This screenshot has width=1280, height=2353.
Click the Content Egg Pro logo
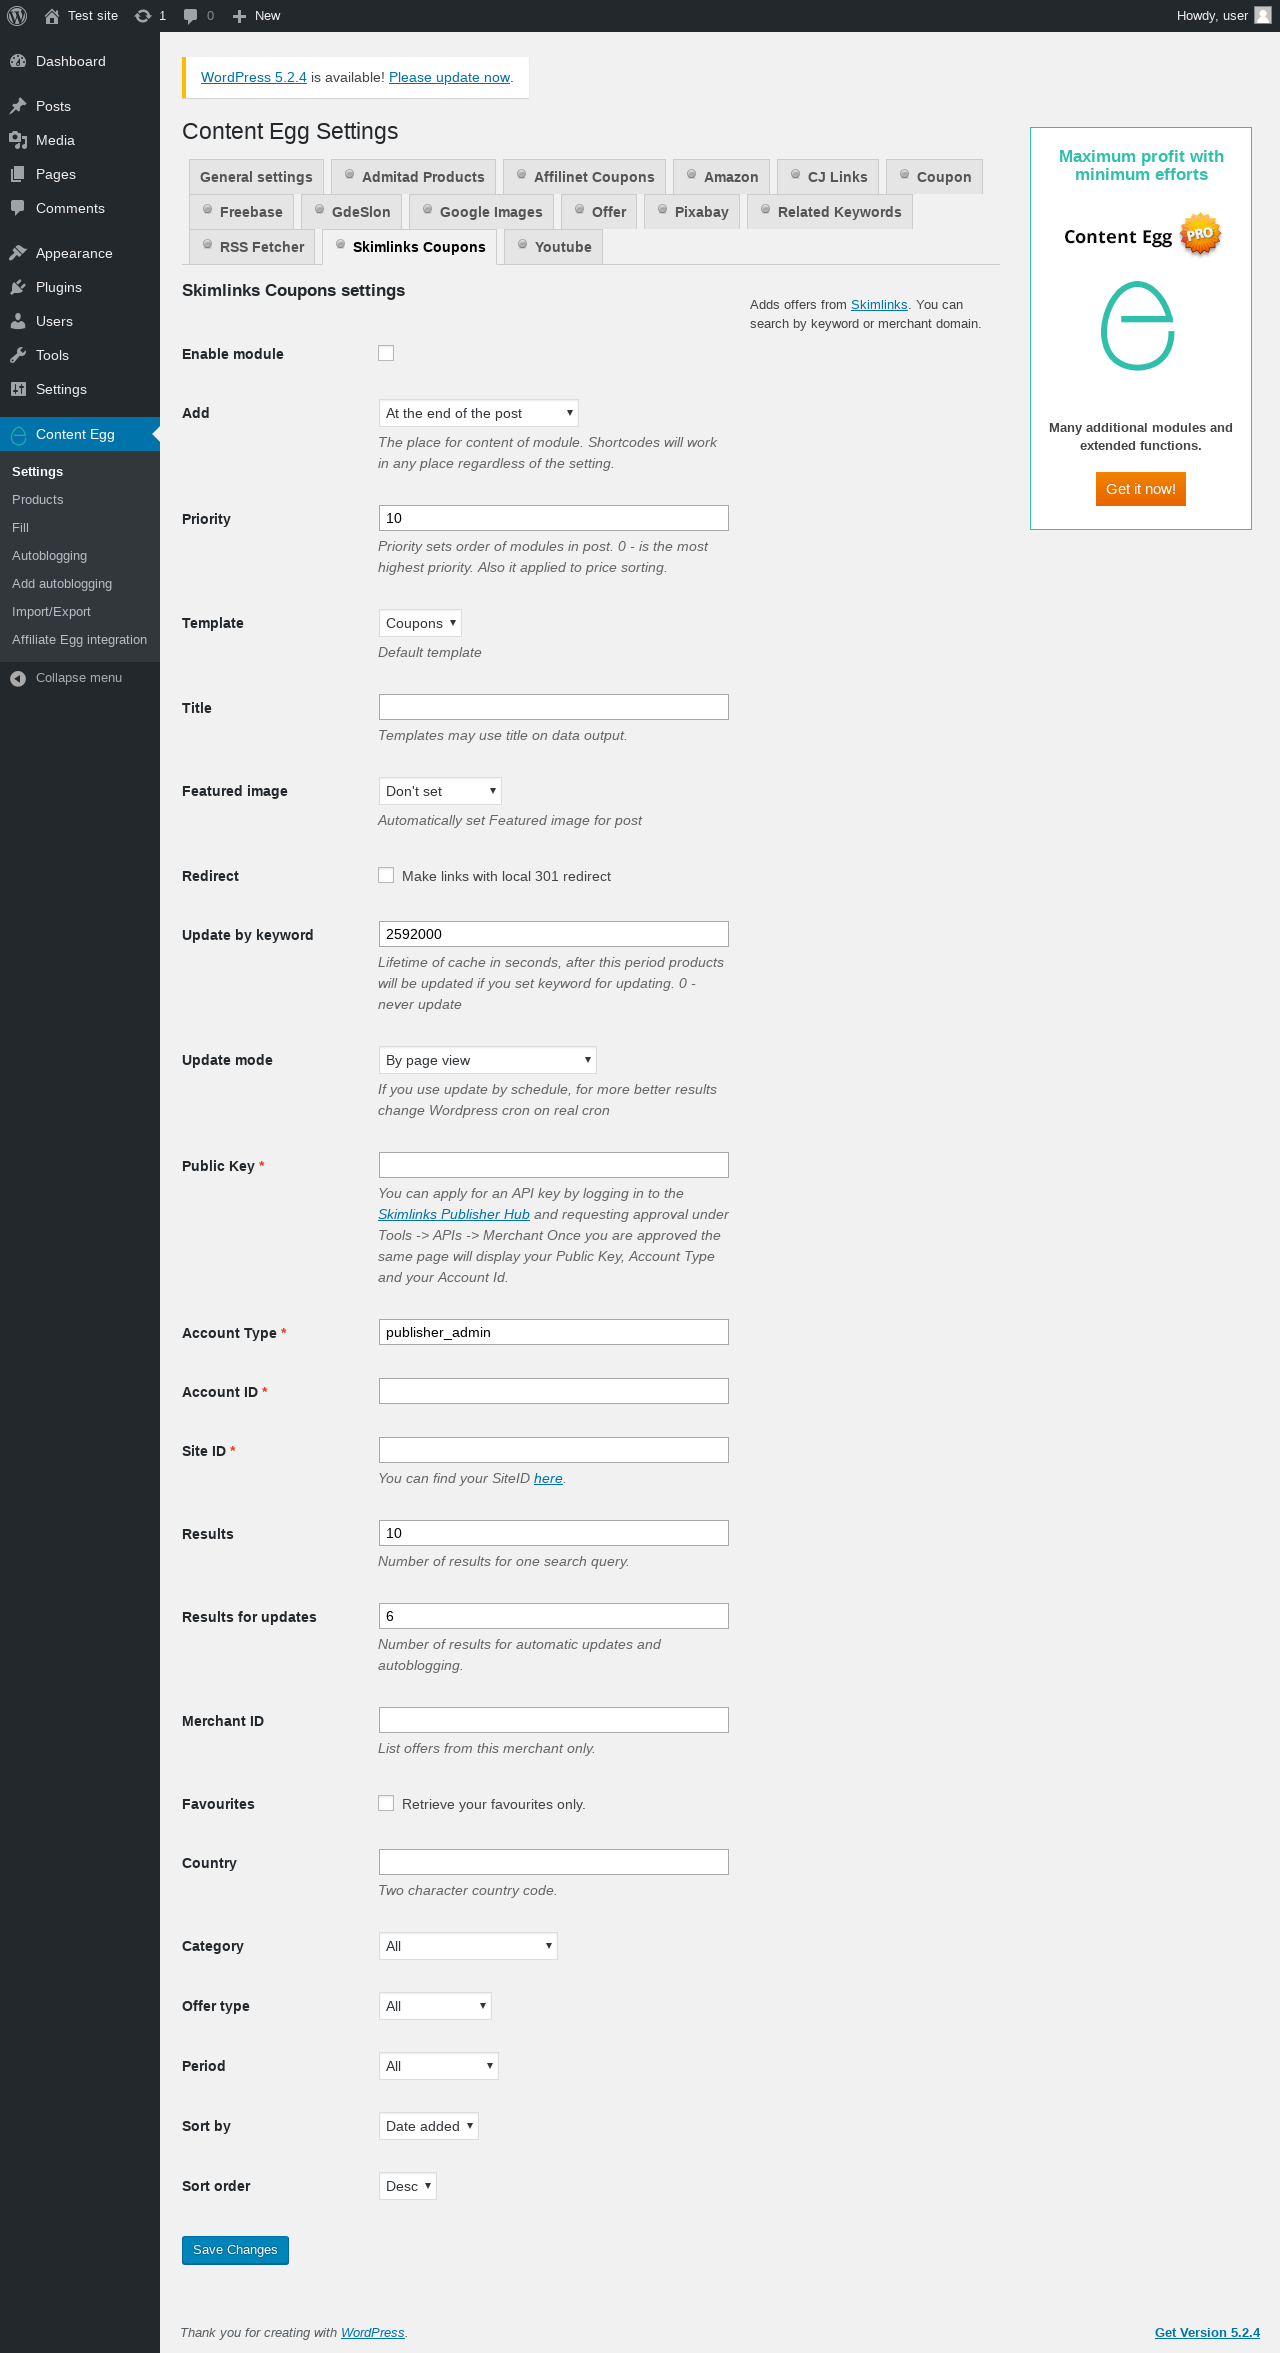tap(1141, 235)
